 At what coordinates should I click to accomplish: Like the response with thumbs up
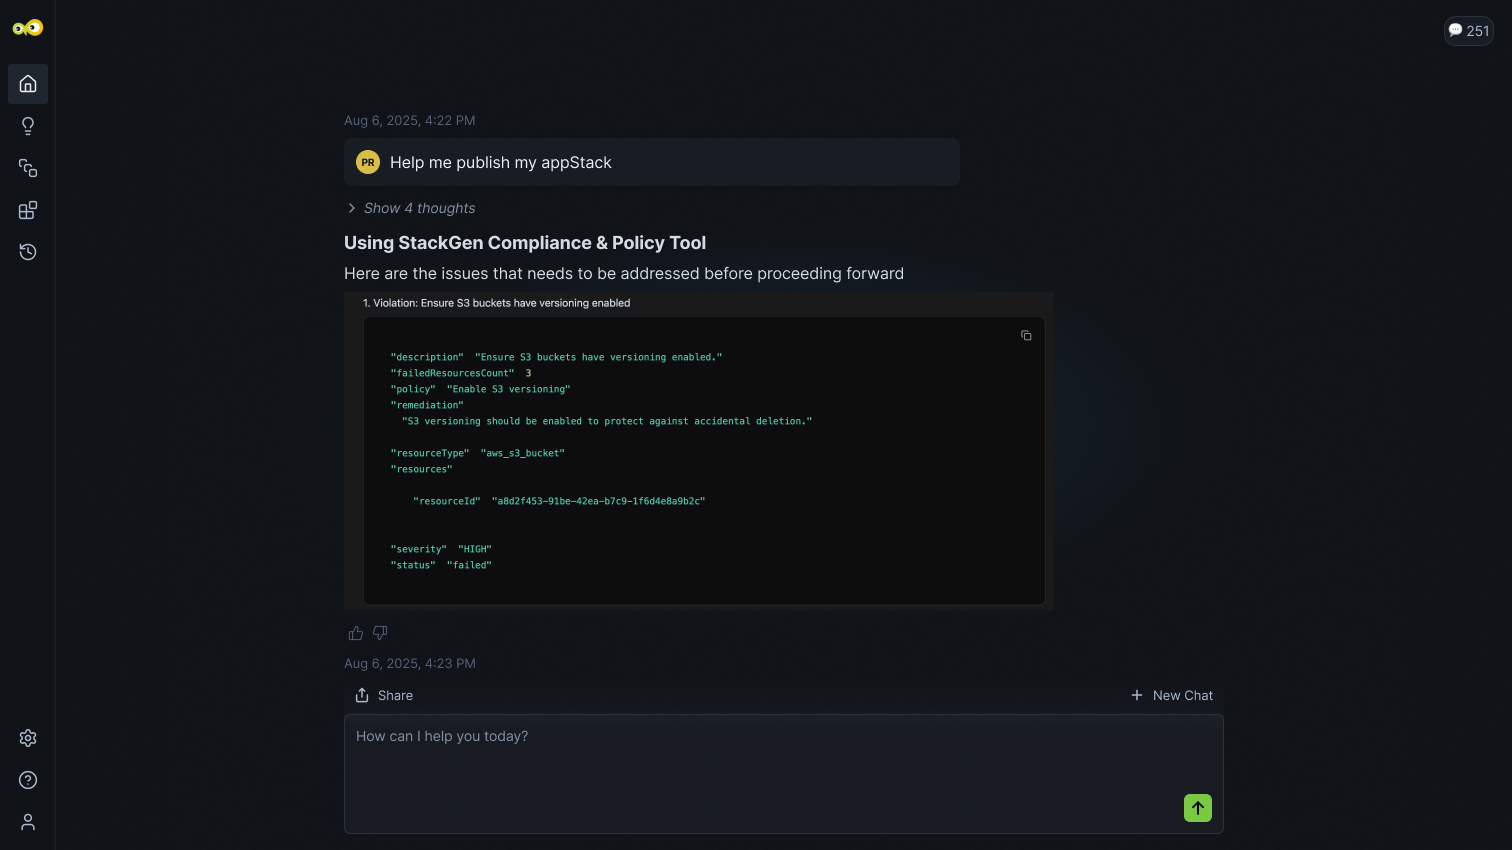(x=355, y=633)
